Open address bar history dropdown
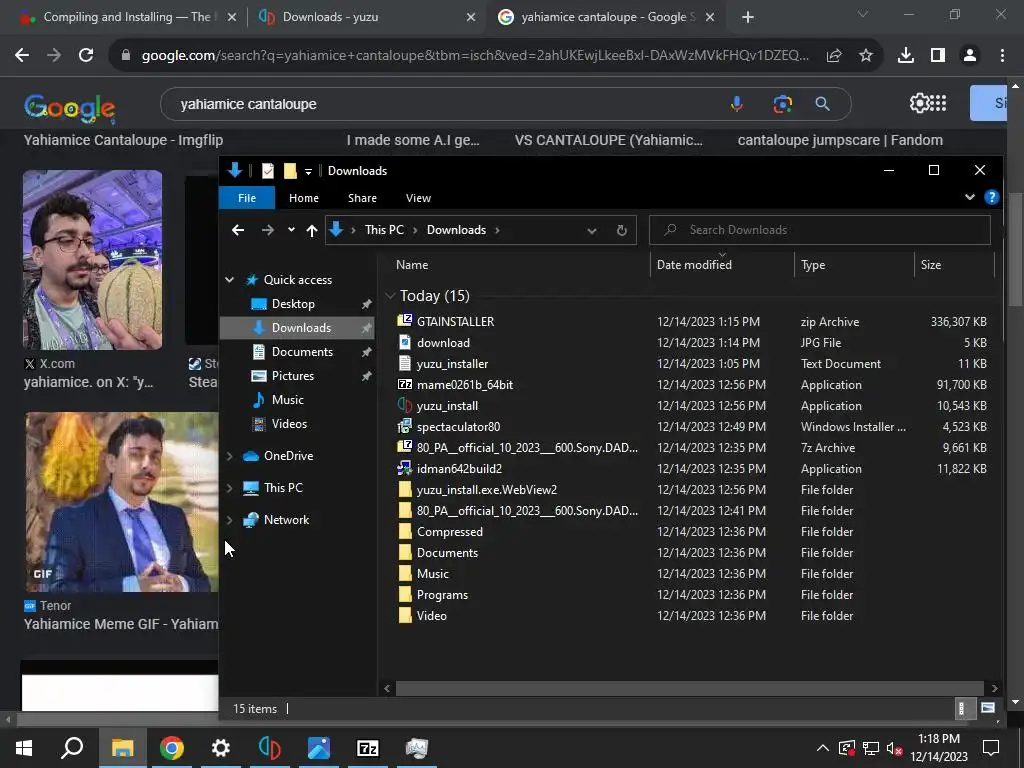Viewport: 1024px width, 768px height. pyautogui.click(x=592, y=231)
